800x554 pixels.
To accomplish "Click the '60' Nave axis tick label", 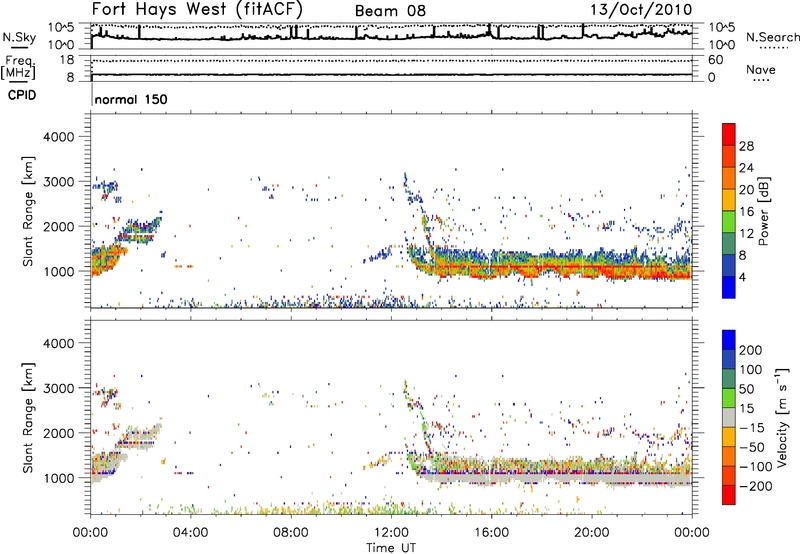I will [x=716, y=60].
